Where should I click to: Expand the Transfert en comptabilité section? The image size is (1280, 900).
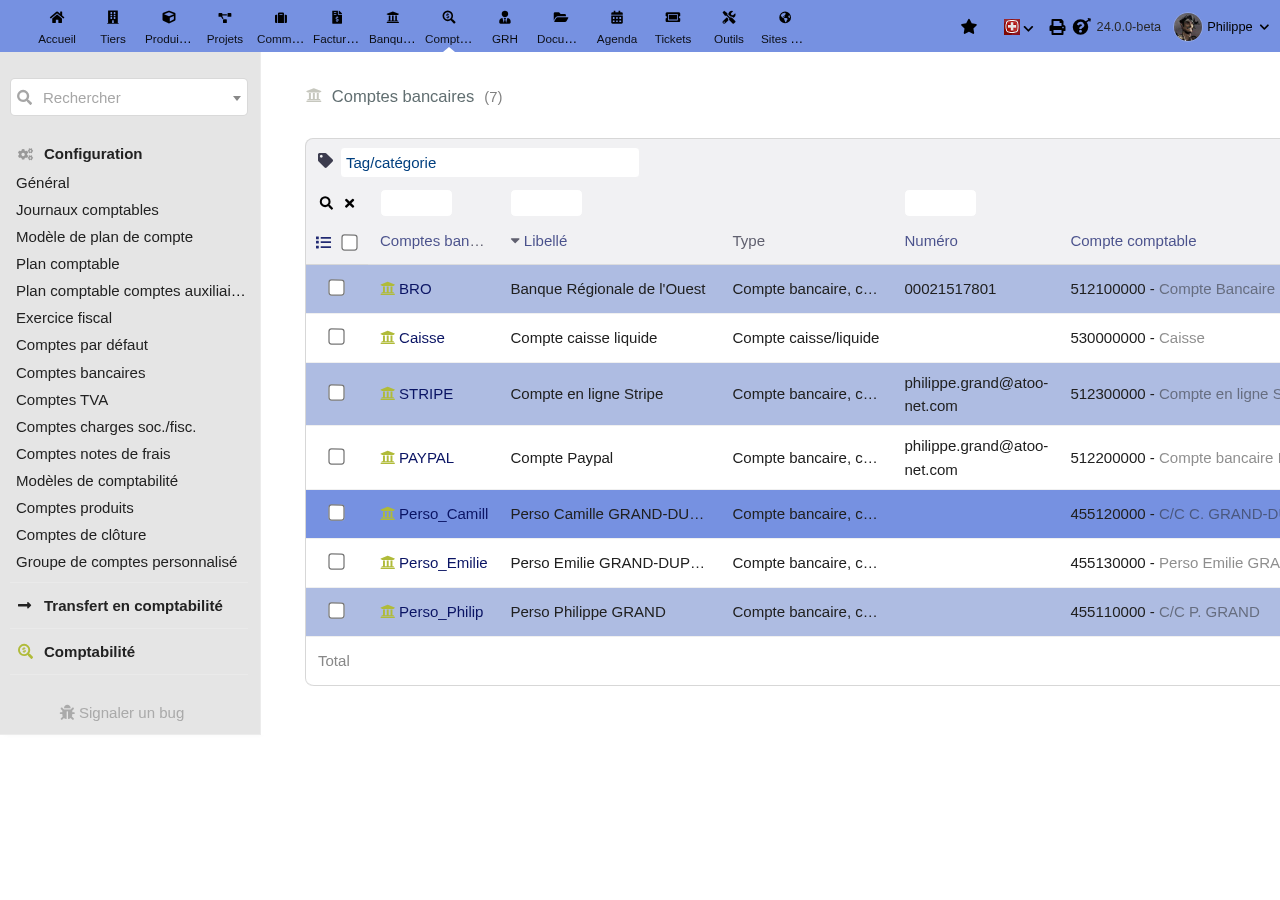[133, 606]
